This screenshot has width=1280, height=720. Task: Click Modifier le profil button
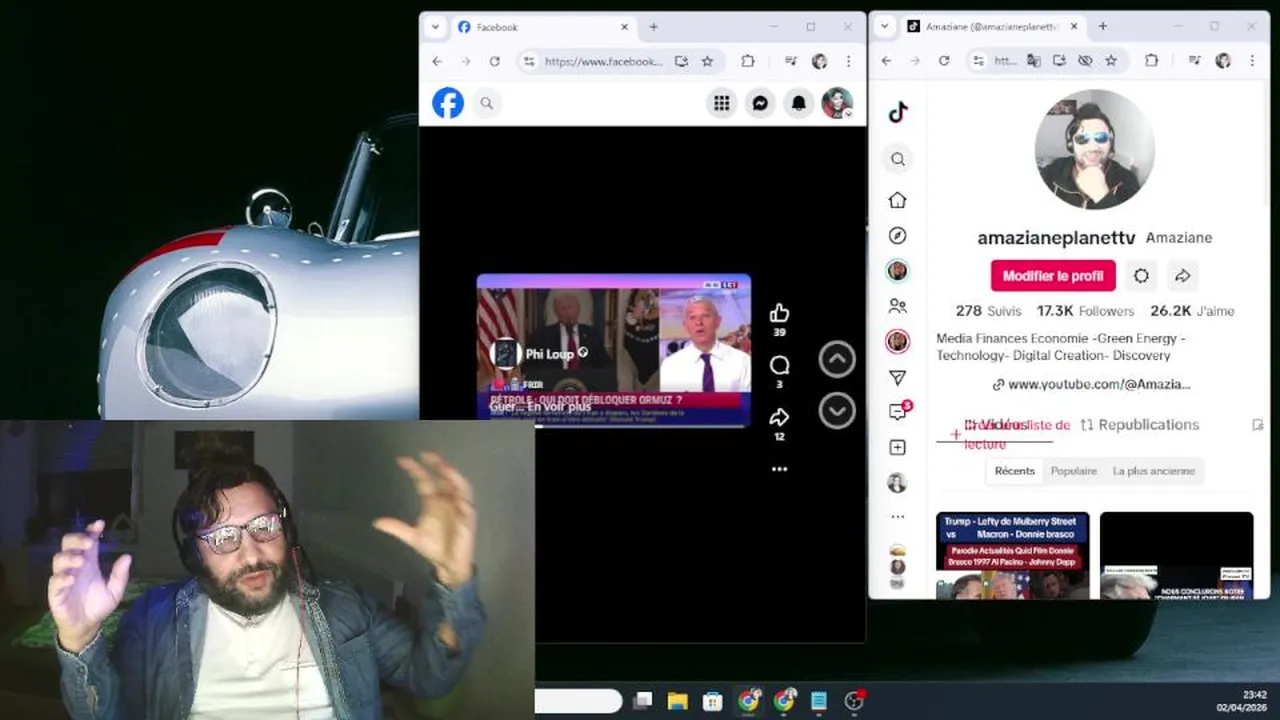click(1053, 276)
